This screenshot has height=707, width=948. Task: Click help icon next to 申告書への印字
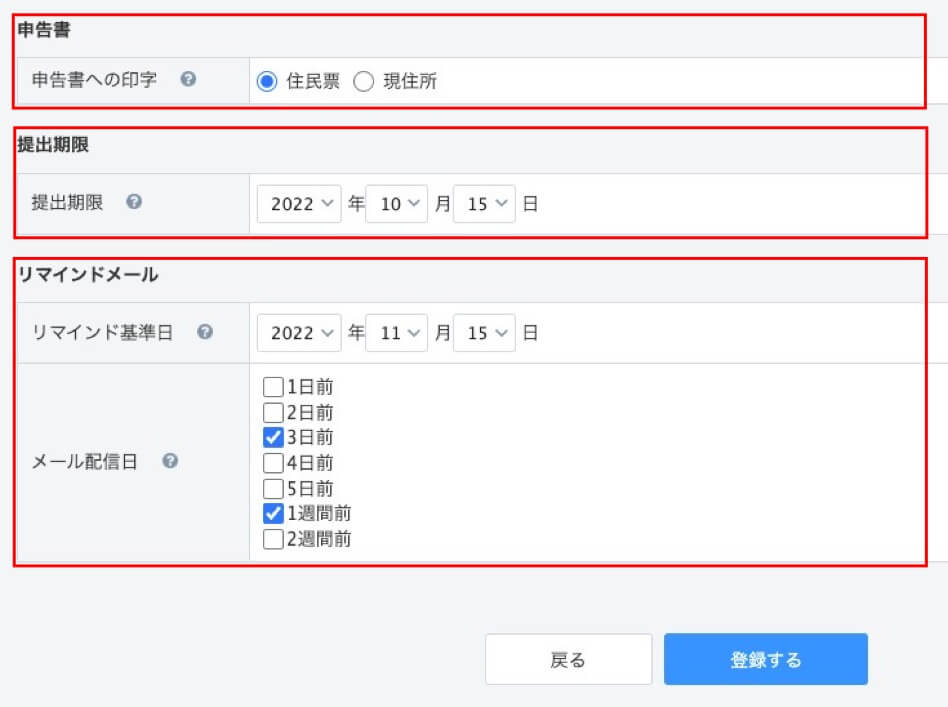tap(187, 81)
